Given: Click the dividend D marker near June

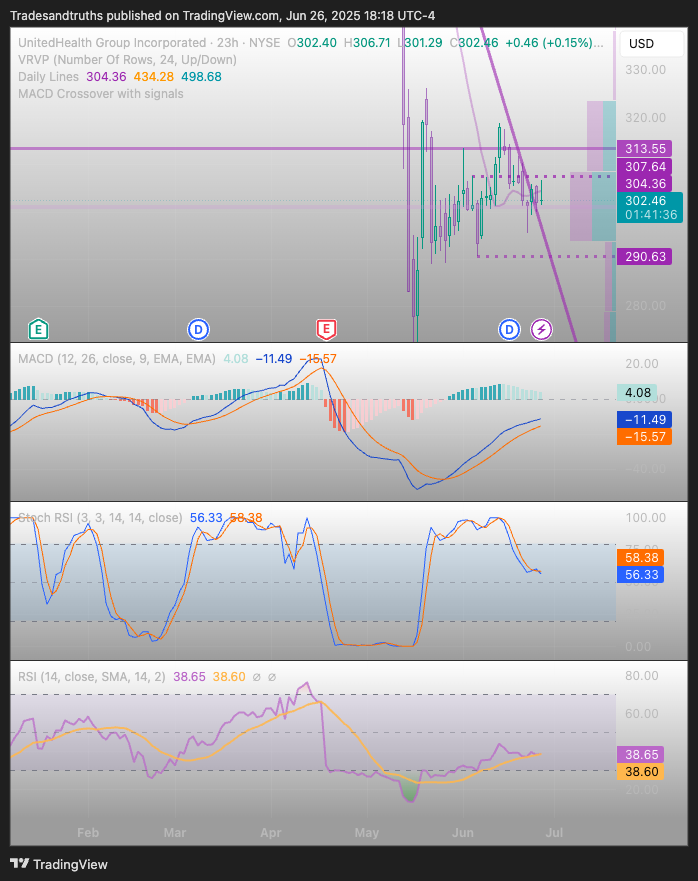Looking at the screenshot, I should (x=510, y=329).
